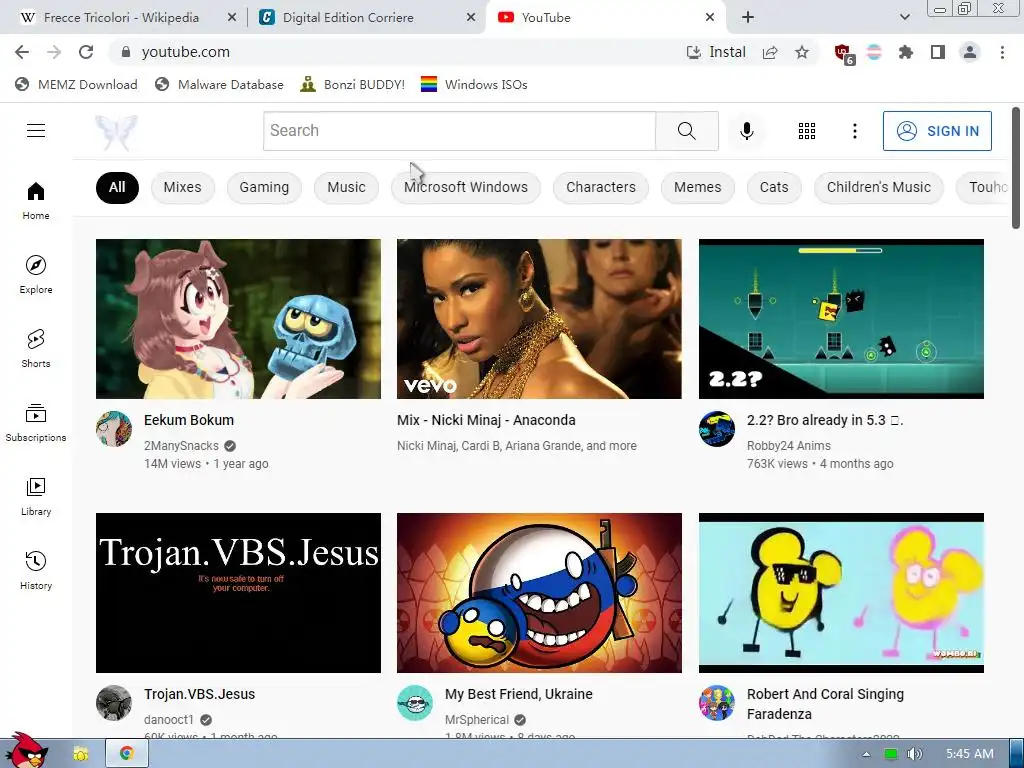
Task: Start voice search with microphone icon
Action: tap(746, 131)
